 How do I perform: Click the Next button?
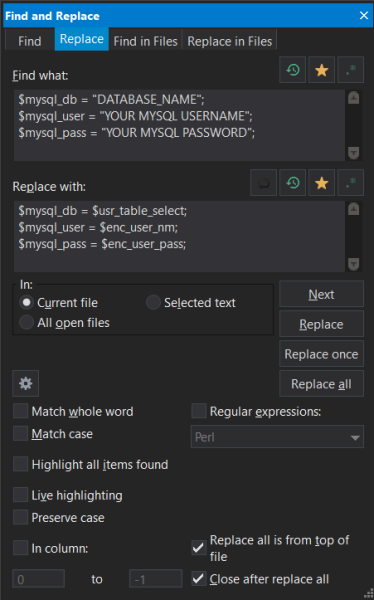[x=321, y=294]
